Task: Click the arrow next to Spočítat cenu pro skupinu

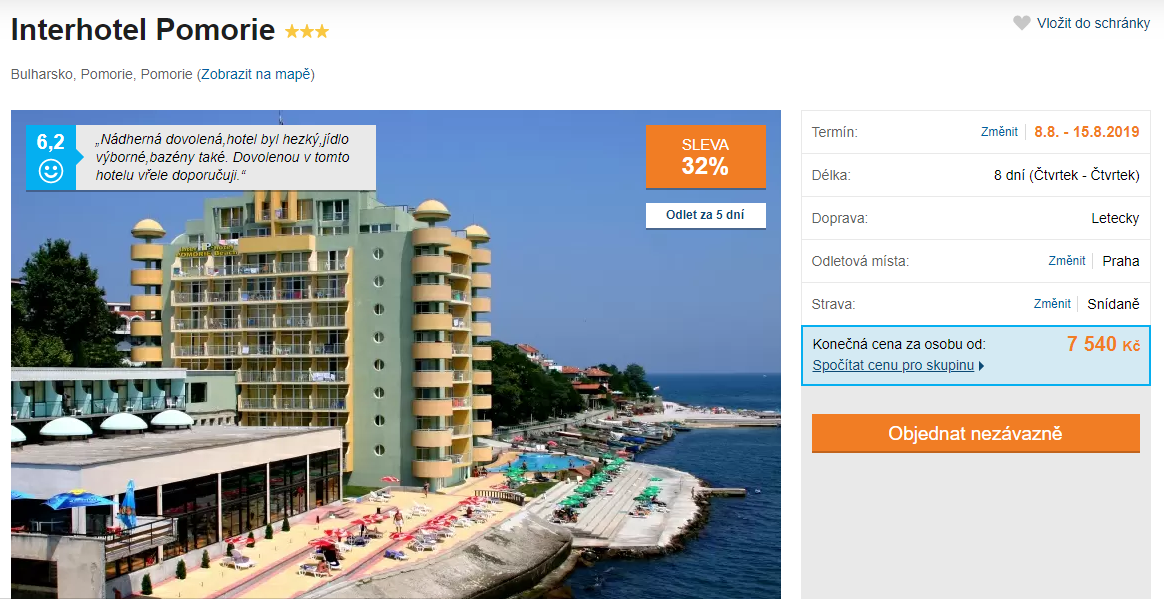Action: (x=981, y=366)
